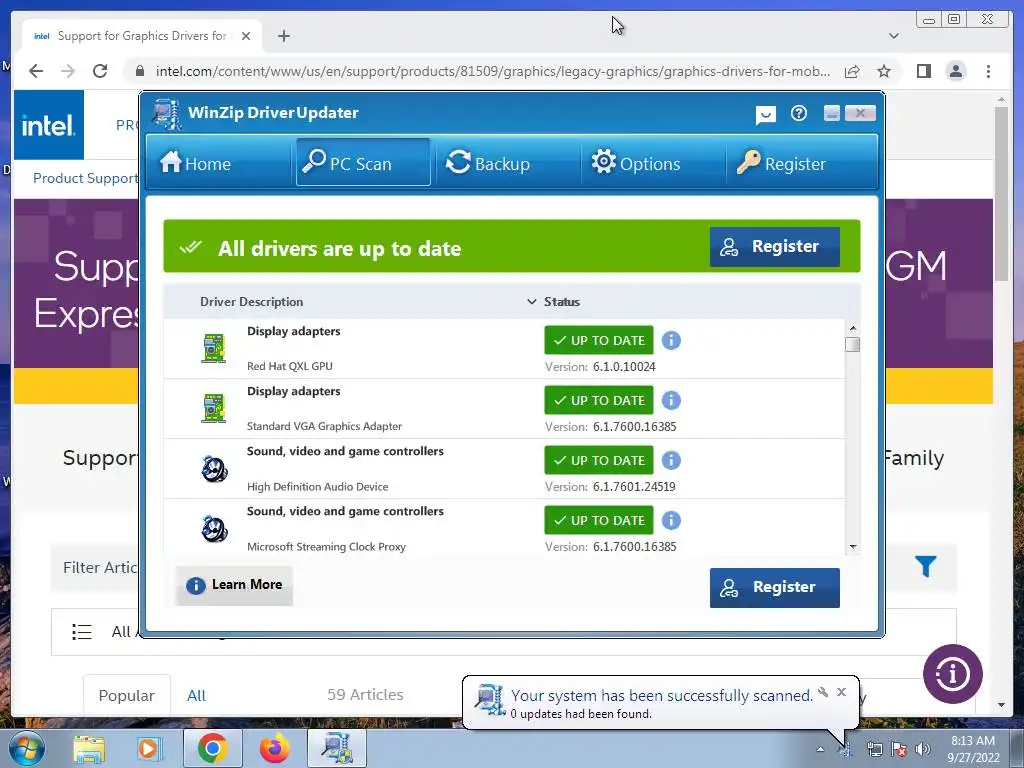Close the Support for Graphics Drivers tab

click(x=246, y=36)
